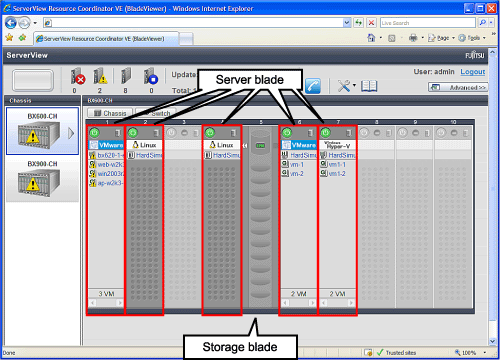500x360 pixels.
Task: Click the Advanced view button
Action: pyautogui.click(x=458, y=87)
